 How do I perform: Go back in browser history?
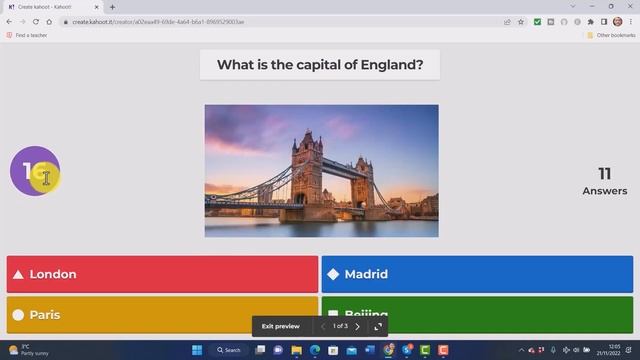(x=9, y=22)
